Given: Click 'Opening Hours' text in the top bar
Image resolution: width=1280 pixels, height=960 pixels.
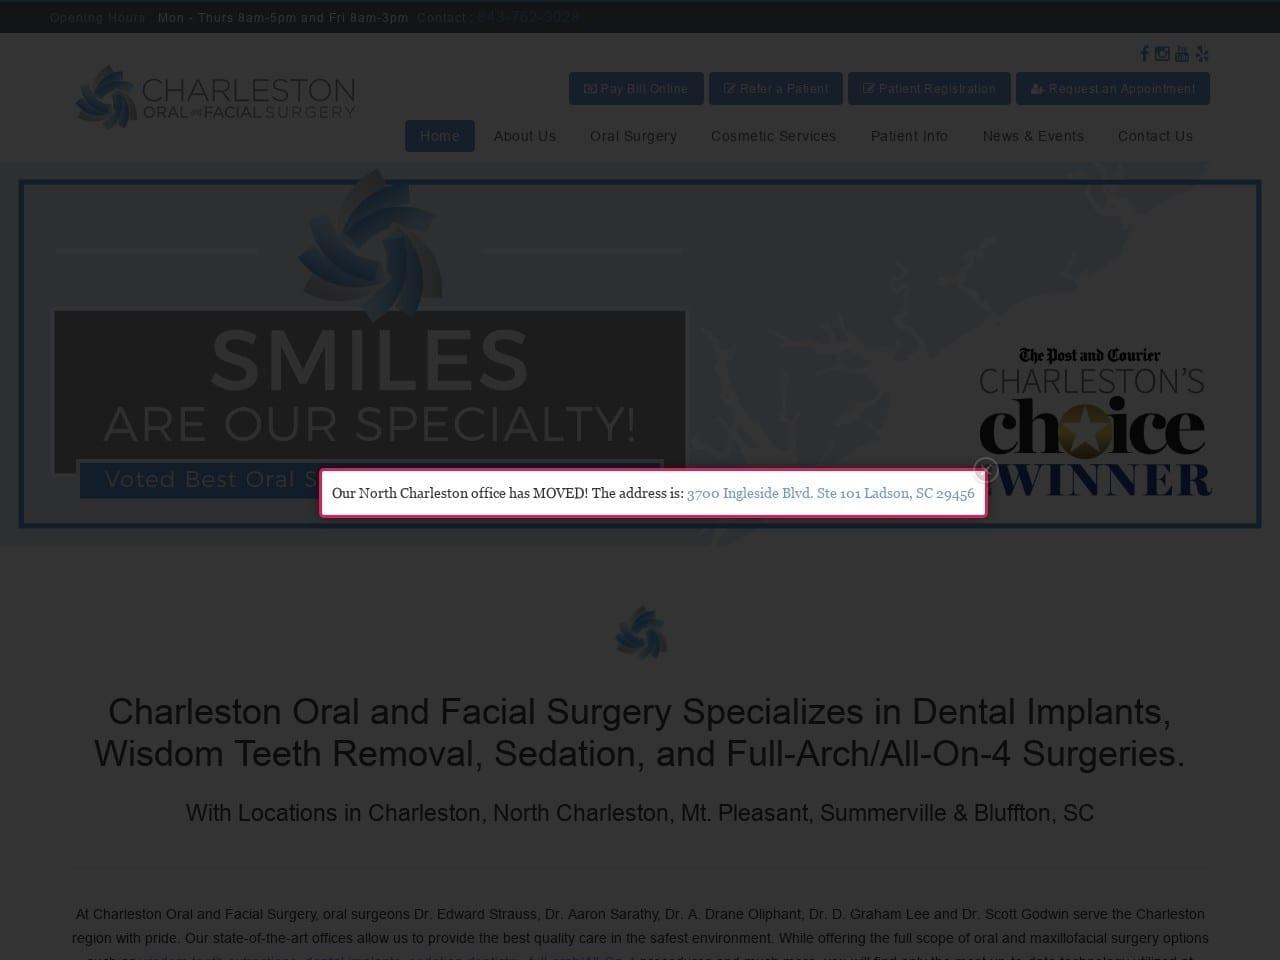Looking at the screenshot, I should [x=97, y=18].
